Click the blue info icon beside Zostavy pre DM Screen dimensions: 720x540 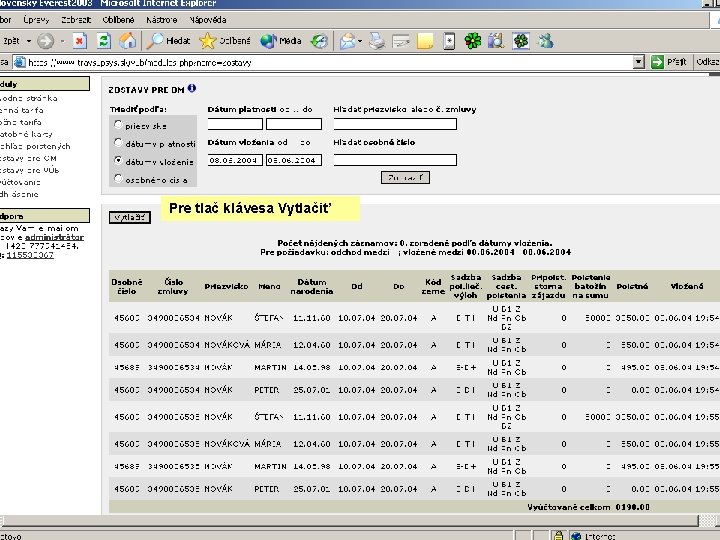click(192, 88)
